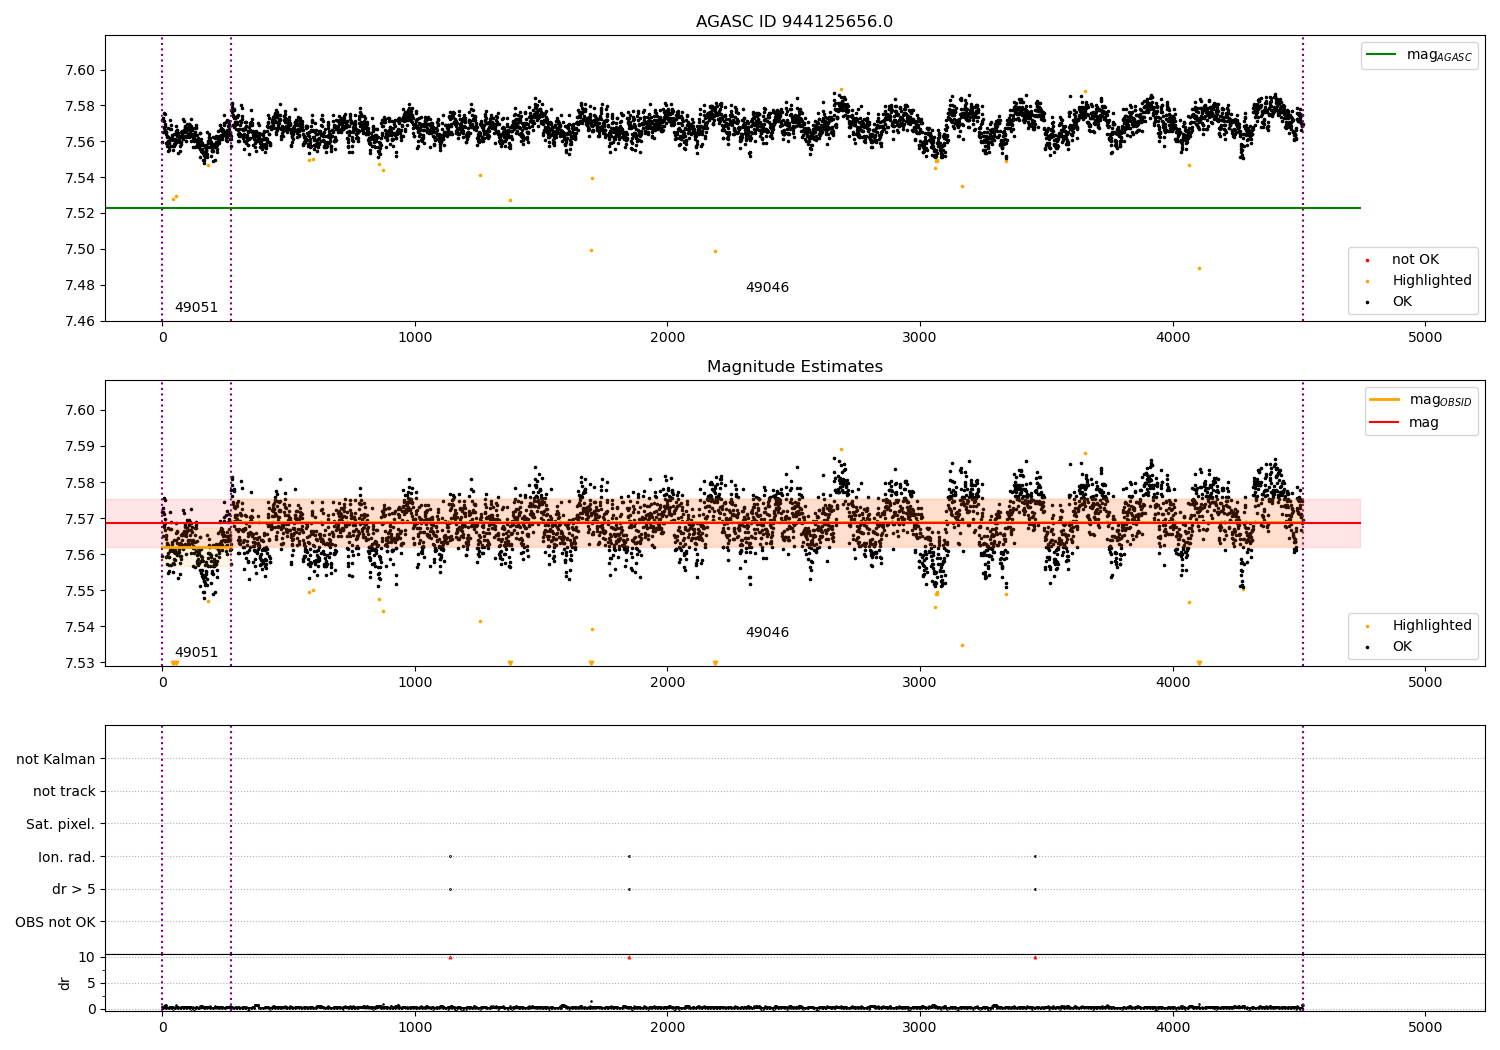Click the 5000 x-axis tick under top plot
This screenshot has height=1050, width=1500.
pos(1425,337)
